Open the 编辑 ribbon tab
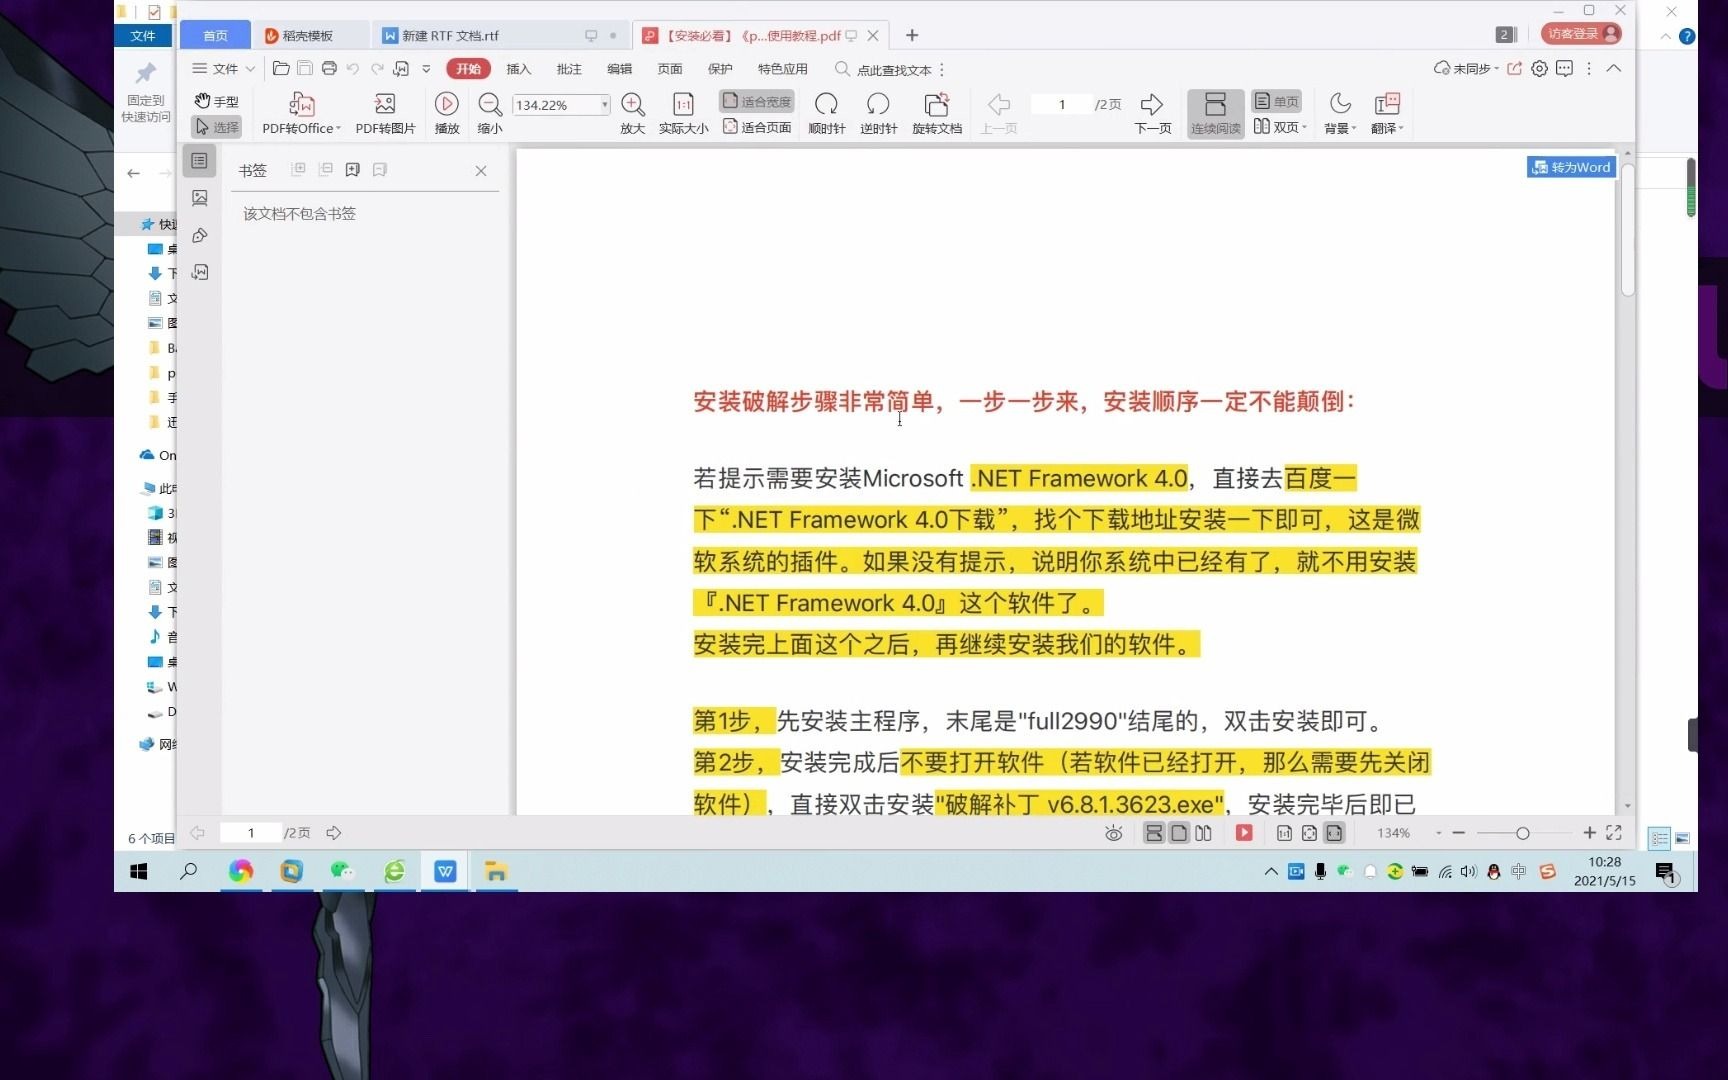Image resolution: width=1728 pixels, height=1080 pixels. pyautogui.click(x=619, y=68)
